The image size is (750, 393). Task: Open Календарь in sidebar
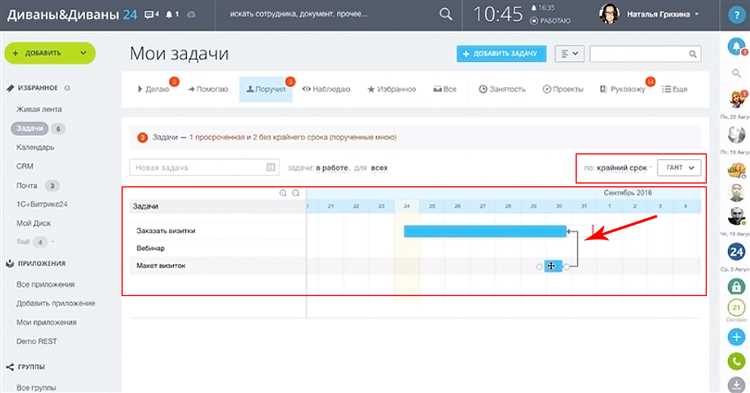pos(35,147)
